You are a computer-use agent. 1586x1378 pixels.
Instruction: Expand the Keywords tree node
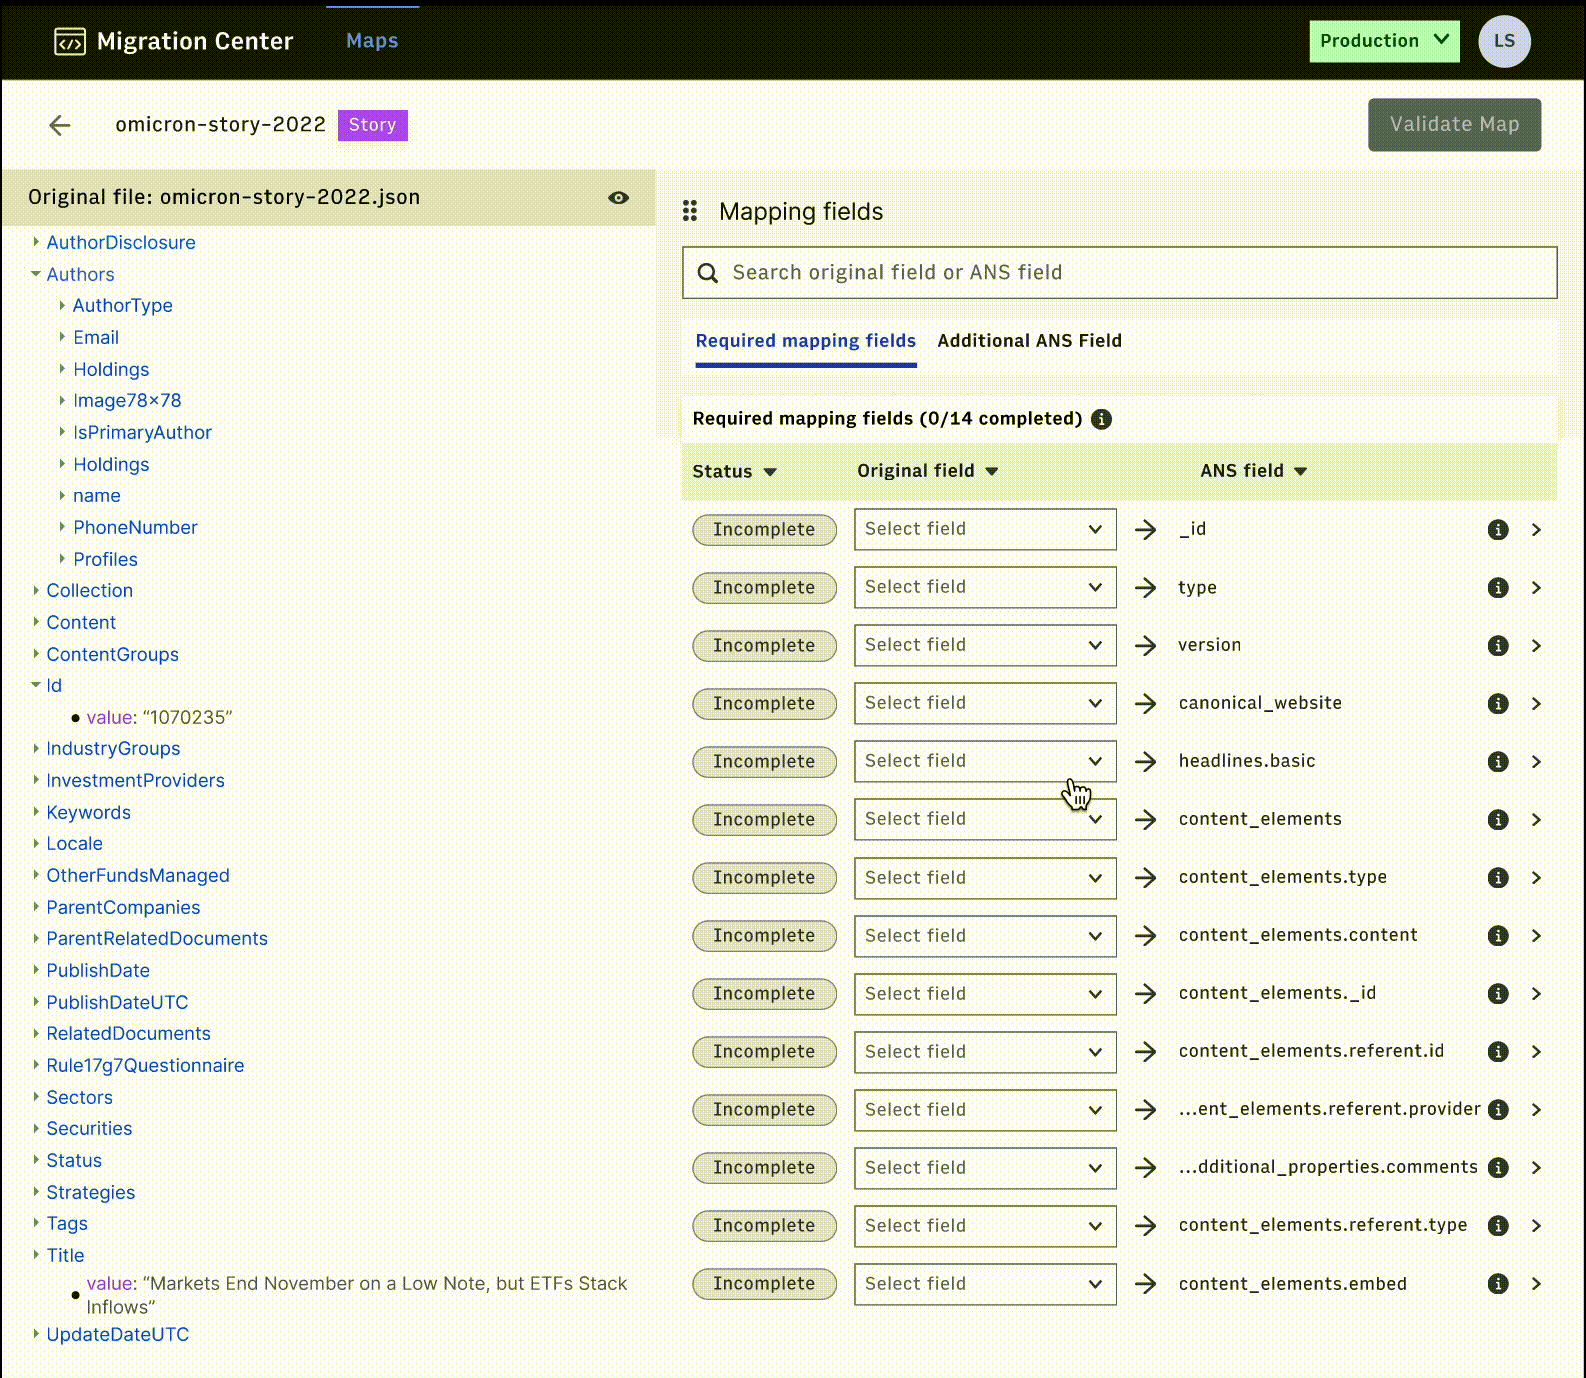pyautogui.click(x=36, y=812)
